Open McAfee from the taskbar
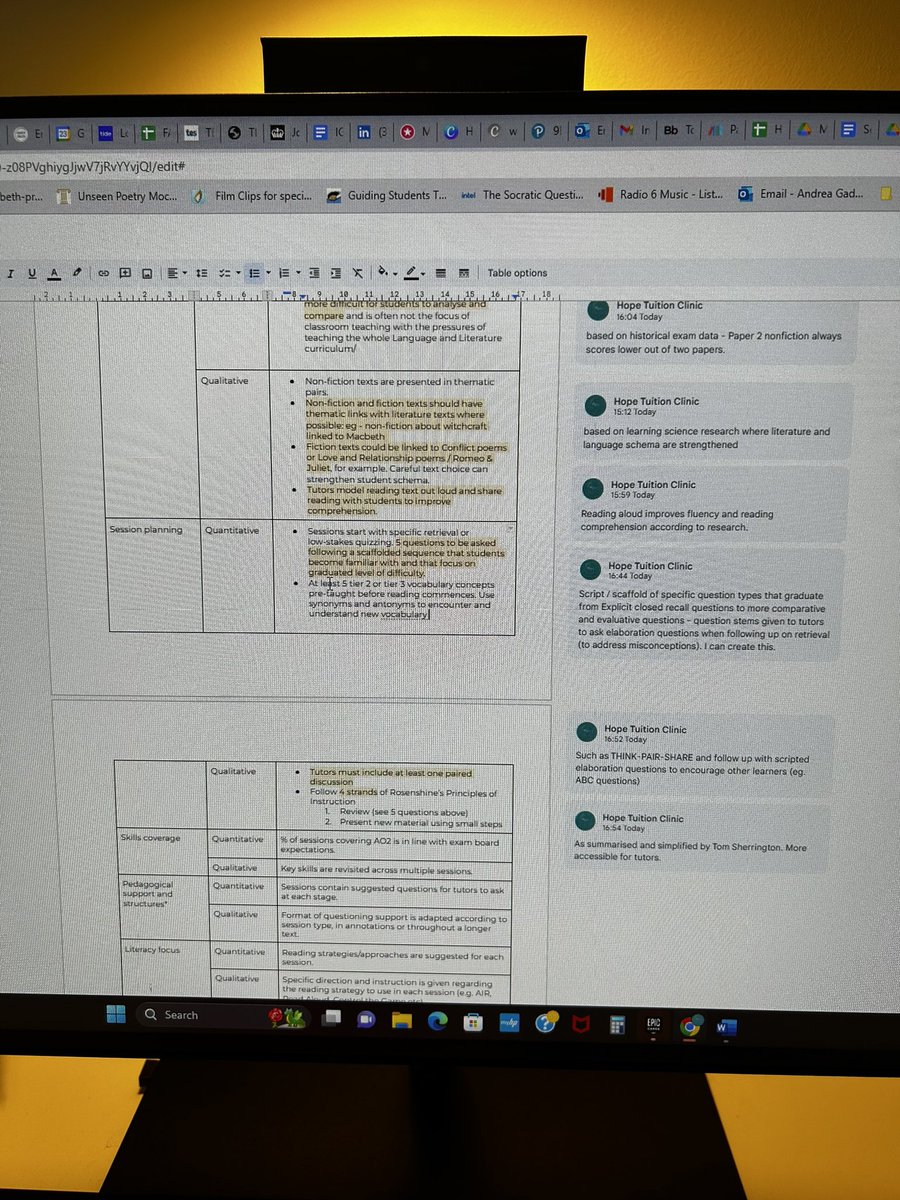 [x=583, y=1024]
